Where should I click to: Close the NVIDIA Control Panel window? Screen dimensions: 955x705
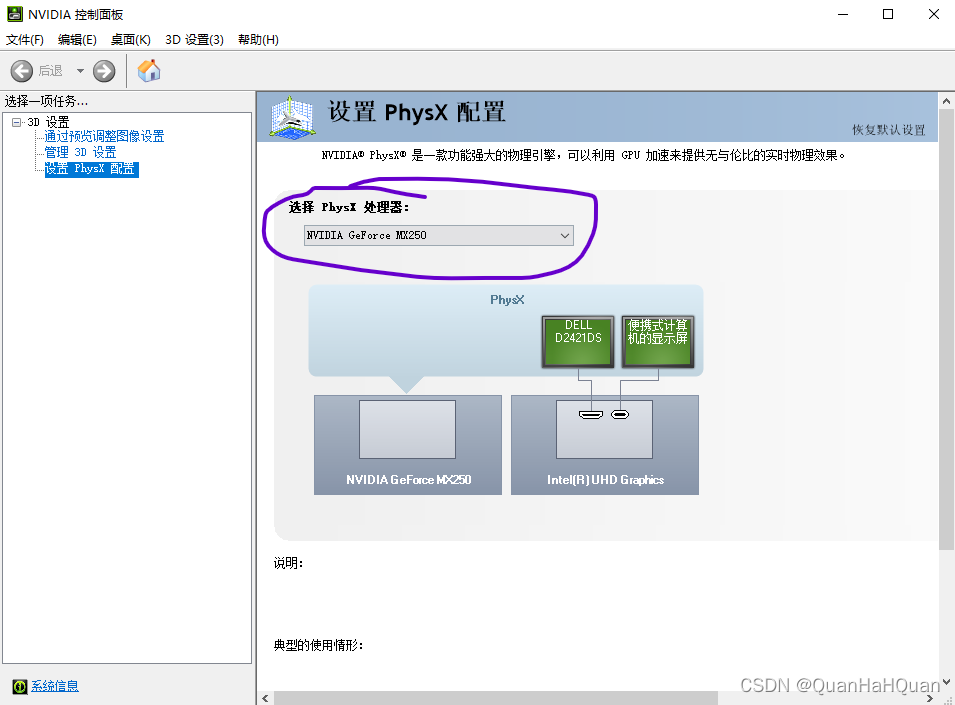click(934, 14)
